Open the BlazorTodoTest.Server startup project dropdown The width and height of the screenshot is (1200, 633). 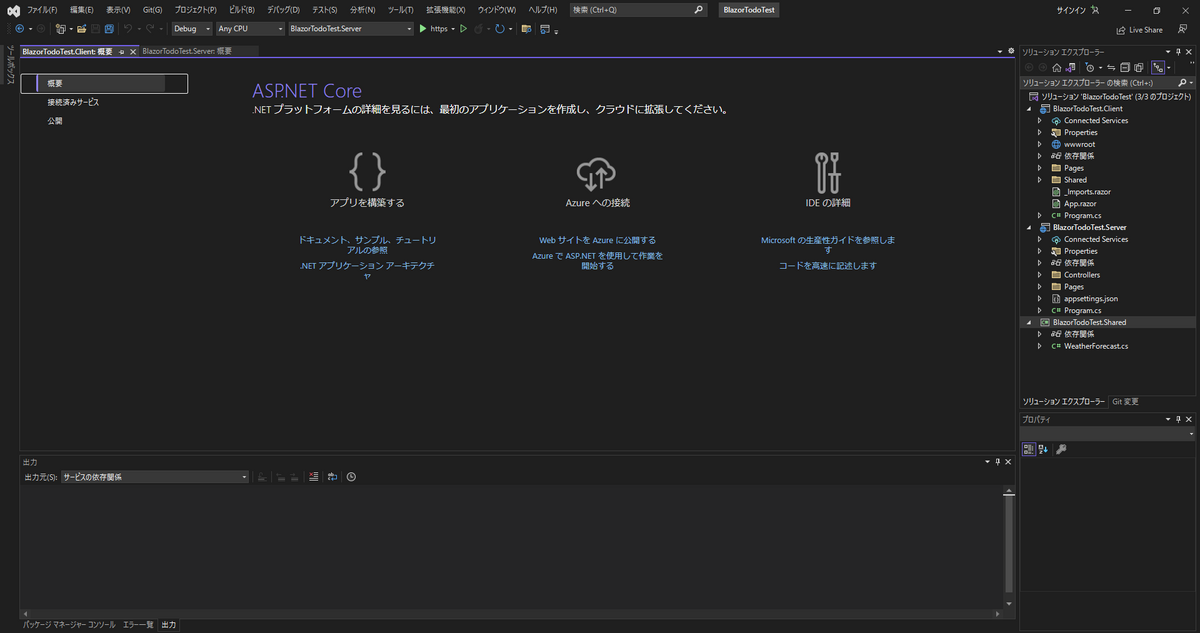coord(350,29)
